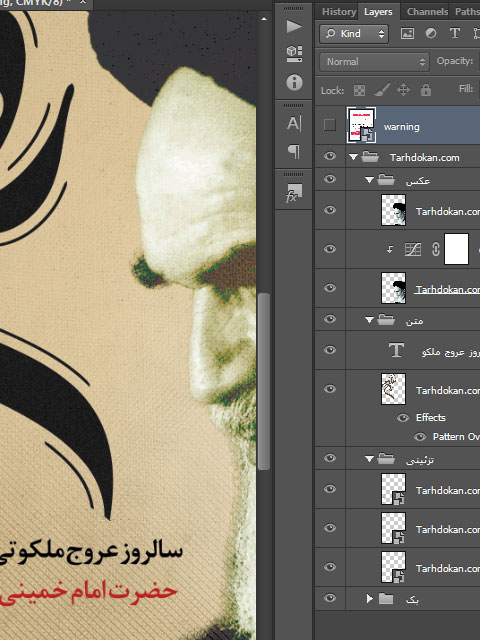
Task: Click the clipping mask arrow on Curves layer
Action: pyautogui.click(x=390, y=249)
